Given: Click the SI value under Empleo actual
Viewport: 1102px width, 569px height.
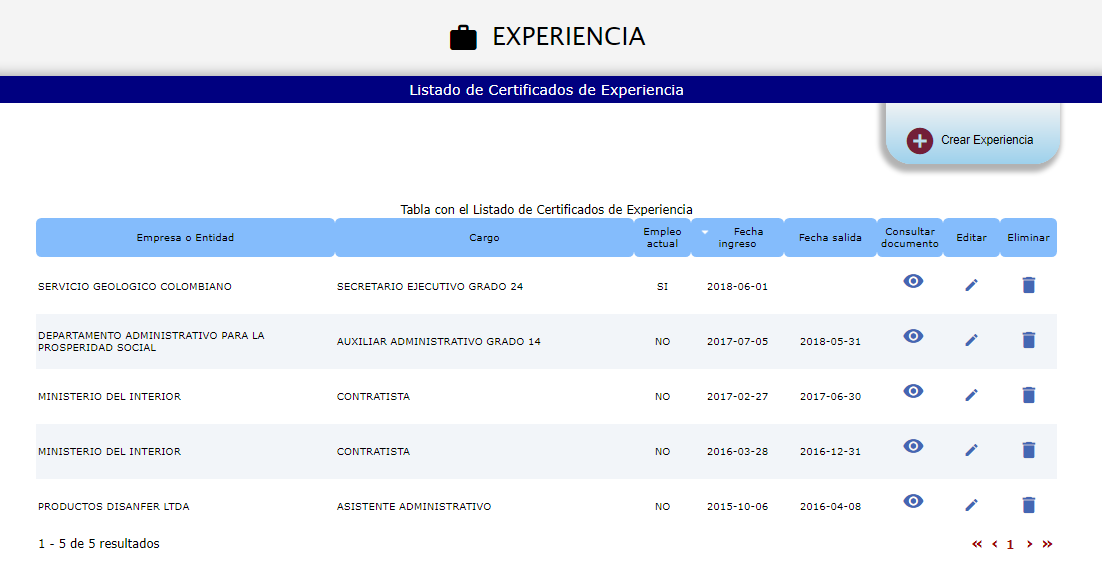Looking at the screenshot, I should [x=662, y=287].
